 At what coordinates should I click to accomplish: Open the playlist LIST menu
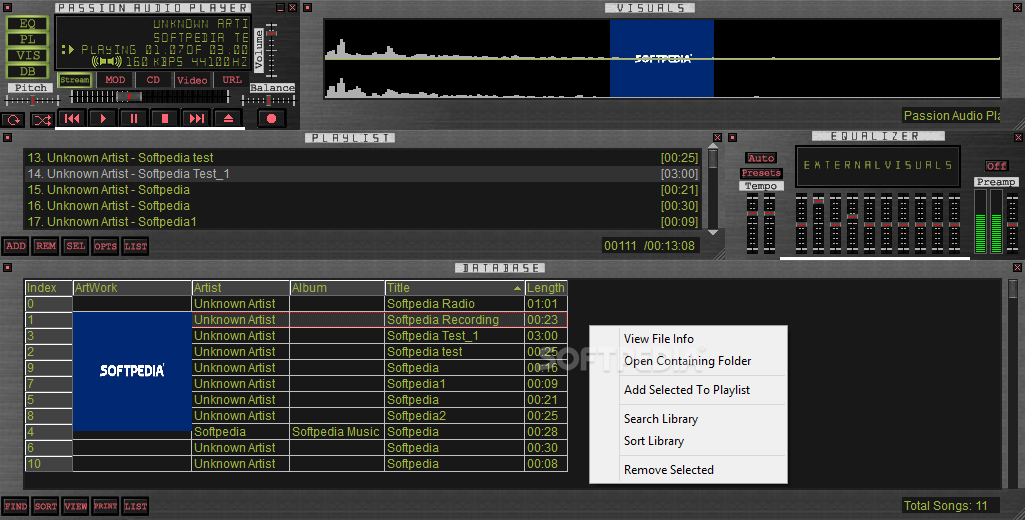pyautogui.click(x=135, y=246)
